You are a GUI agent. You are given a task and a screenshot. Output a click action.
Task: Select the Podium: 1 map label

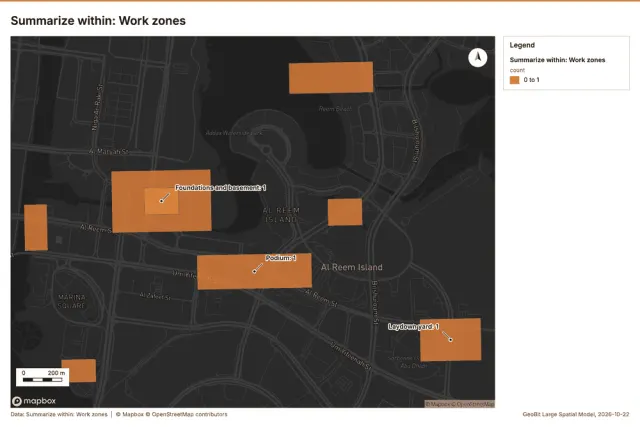click(x=281, y=258)
